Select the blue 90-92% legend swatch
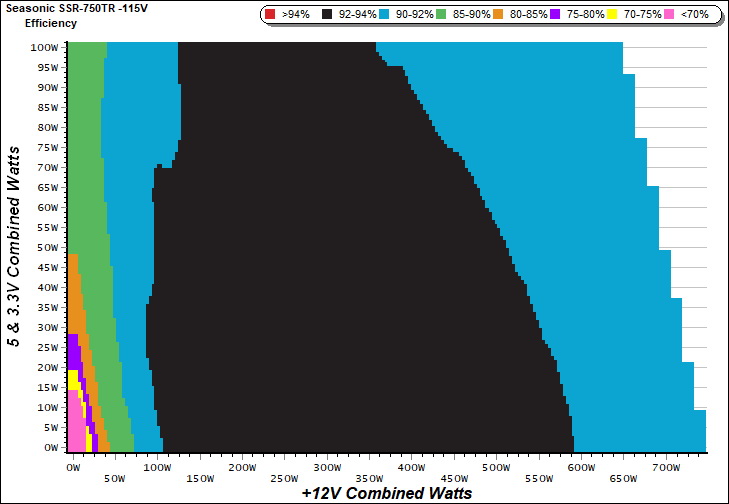Viewport: 729px width, 504px height. coord(387,15)
